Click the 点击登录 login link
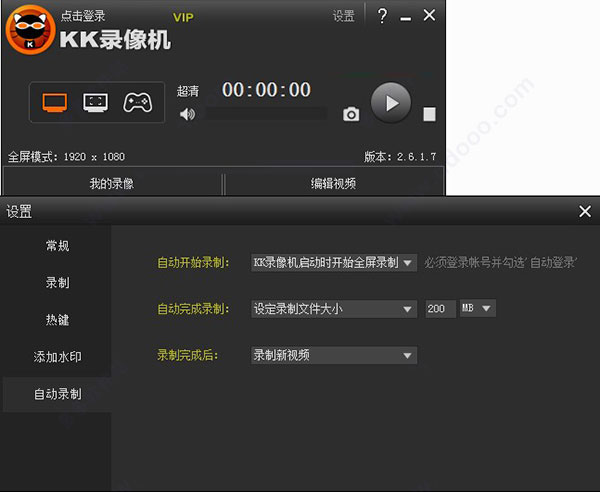600x492 pixels. point(83,16)
